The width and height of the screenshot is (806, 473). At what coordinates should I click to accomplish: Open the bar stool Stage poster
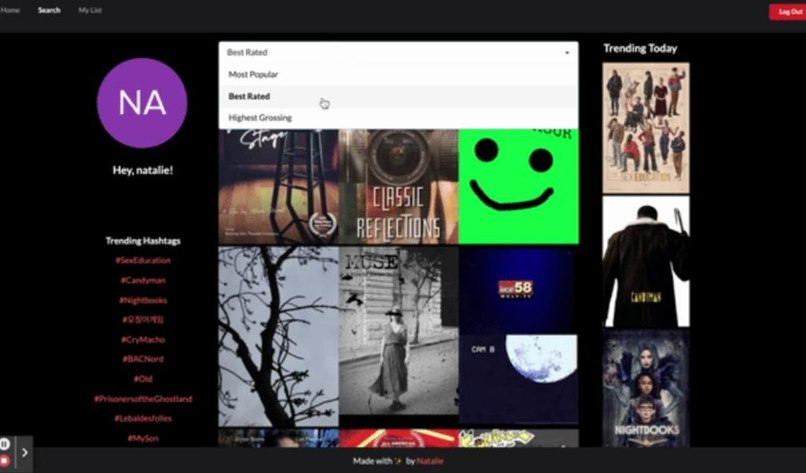pyautogui.click(x=278, y=186)
